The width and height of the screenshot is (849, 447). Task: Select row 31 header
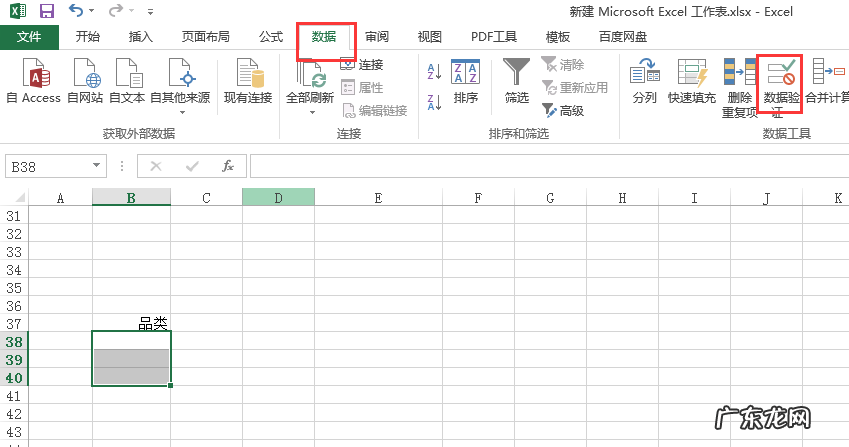pos(14,216)
